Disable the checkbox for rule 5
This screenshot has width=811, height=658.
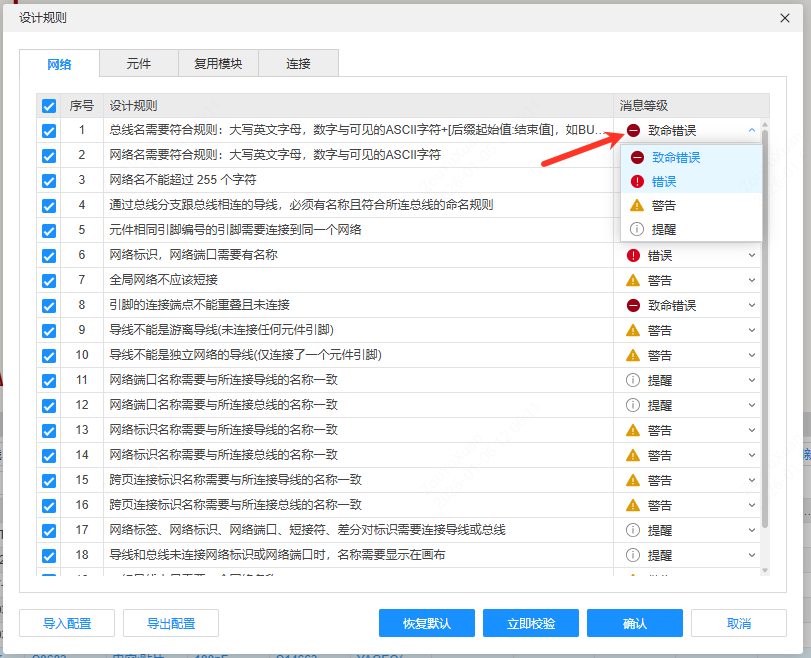[47, 232]
